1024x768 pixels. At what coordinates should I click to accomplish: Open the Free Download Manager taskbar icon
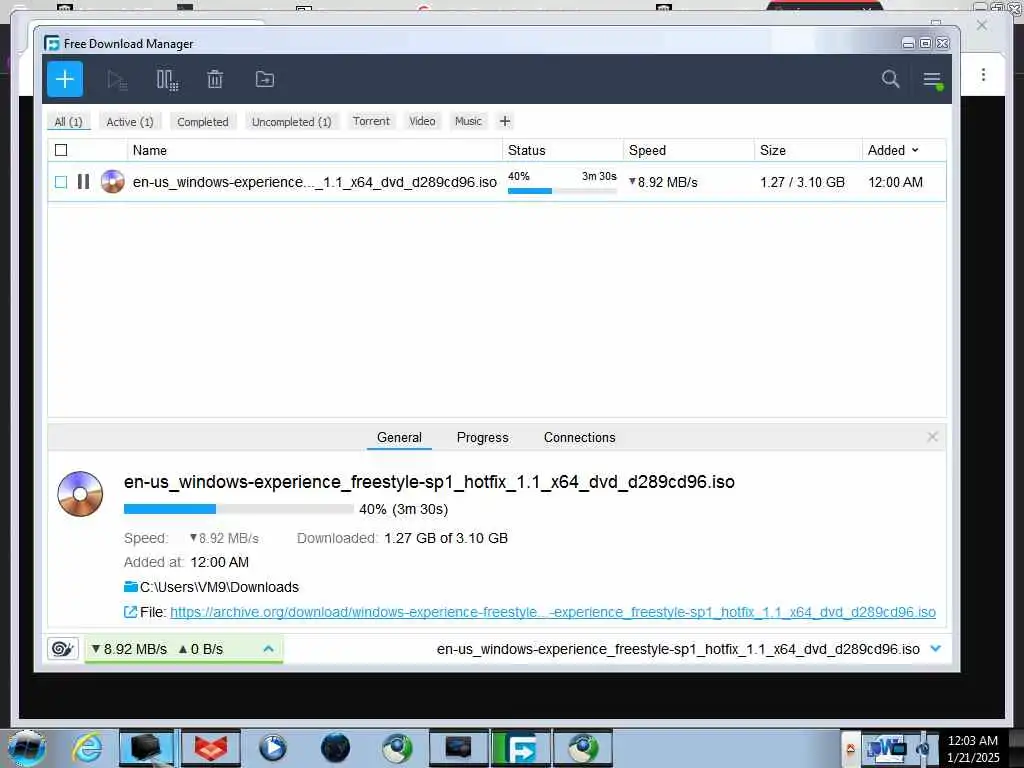[520, 748]
